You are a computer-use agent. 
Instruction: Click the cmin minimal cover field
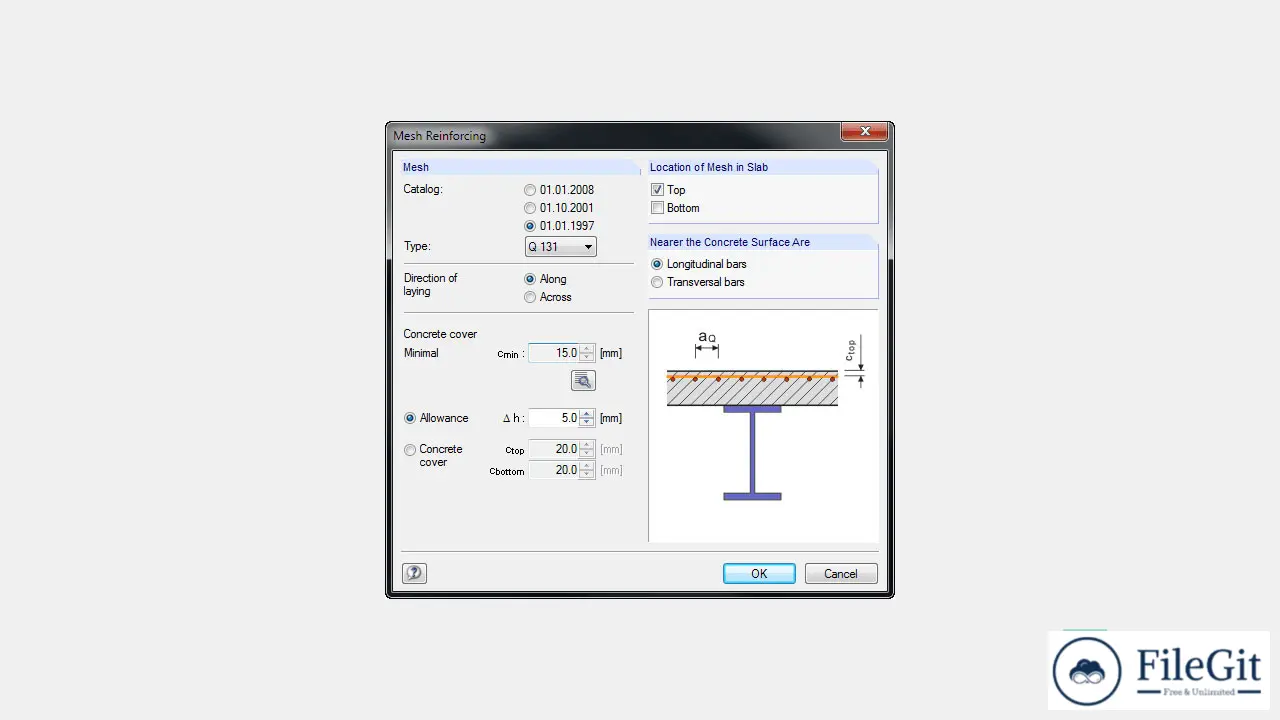(x=554, y=353)
